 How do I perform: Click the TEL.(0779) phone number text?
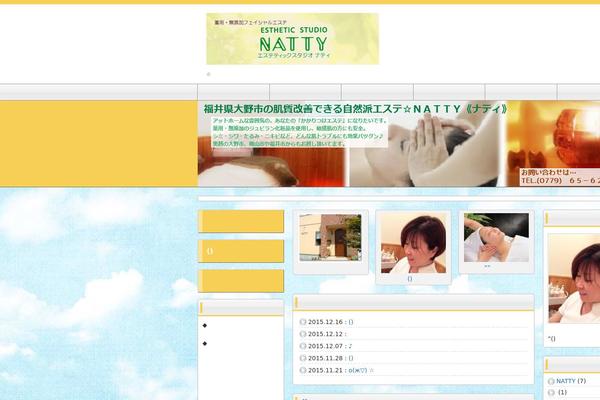pyautogui.click(x=560, y=181)
